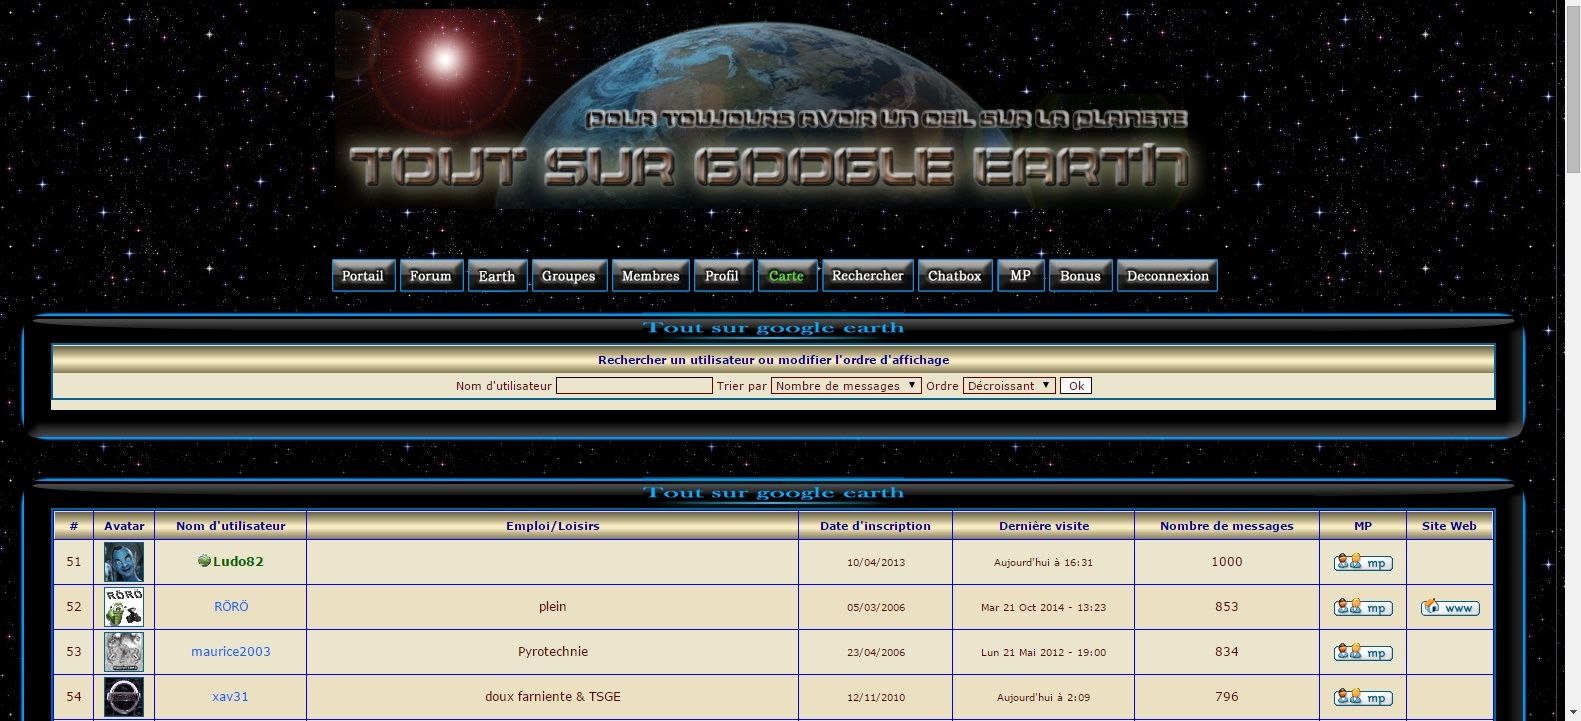The height and width of the screenshot is (721, 1581).
Task: Open the Membres list page
Action: click(650, 276)
